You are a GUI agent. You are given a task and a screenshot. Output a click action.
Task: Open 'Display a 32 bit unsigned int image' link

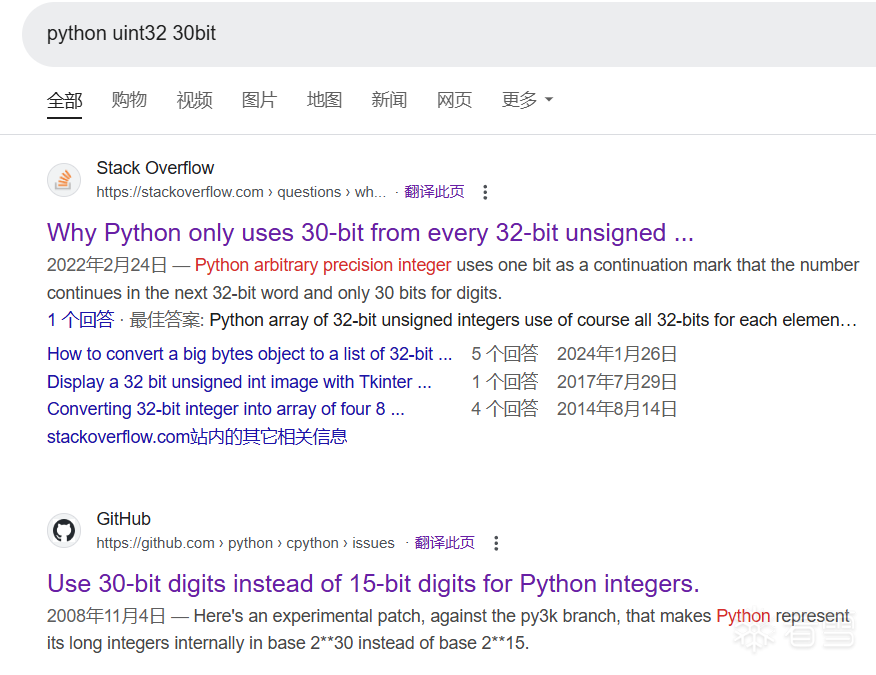click(x=239, y=382)
